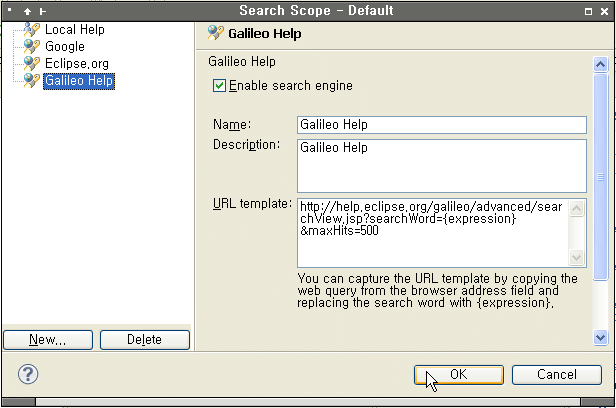616x408 pixels.
Task: Click the Galileo Help icon in tree
Action: (31, 81)
